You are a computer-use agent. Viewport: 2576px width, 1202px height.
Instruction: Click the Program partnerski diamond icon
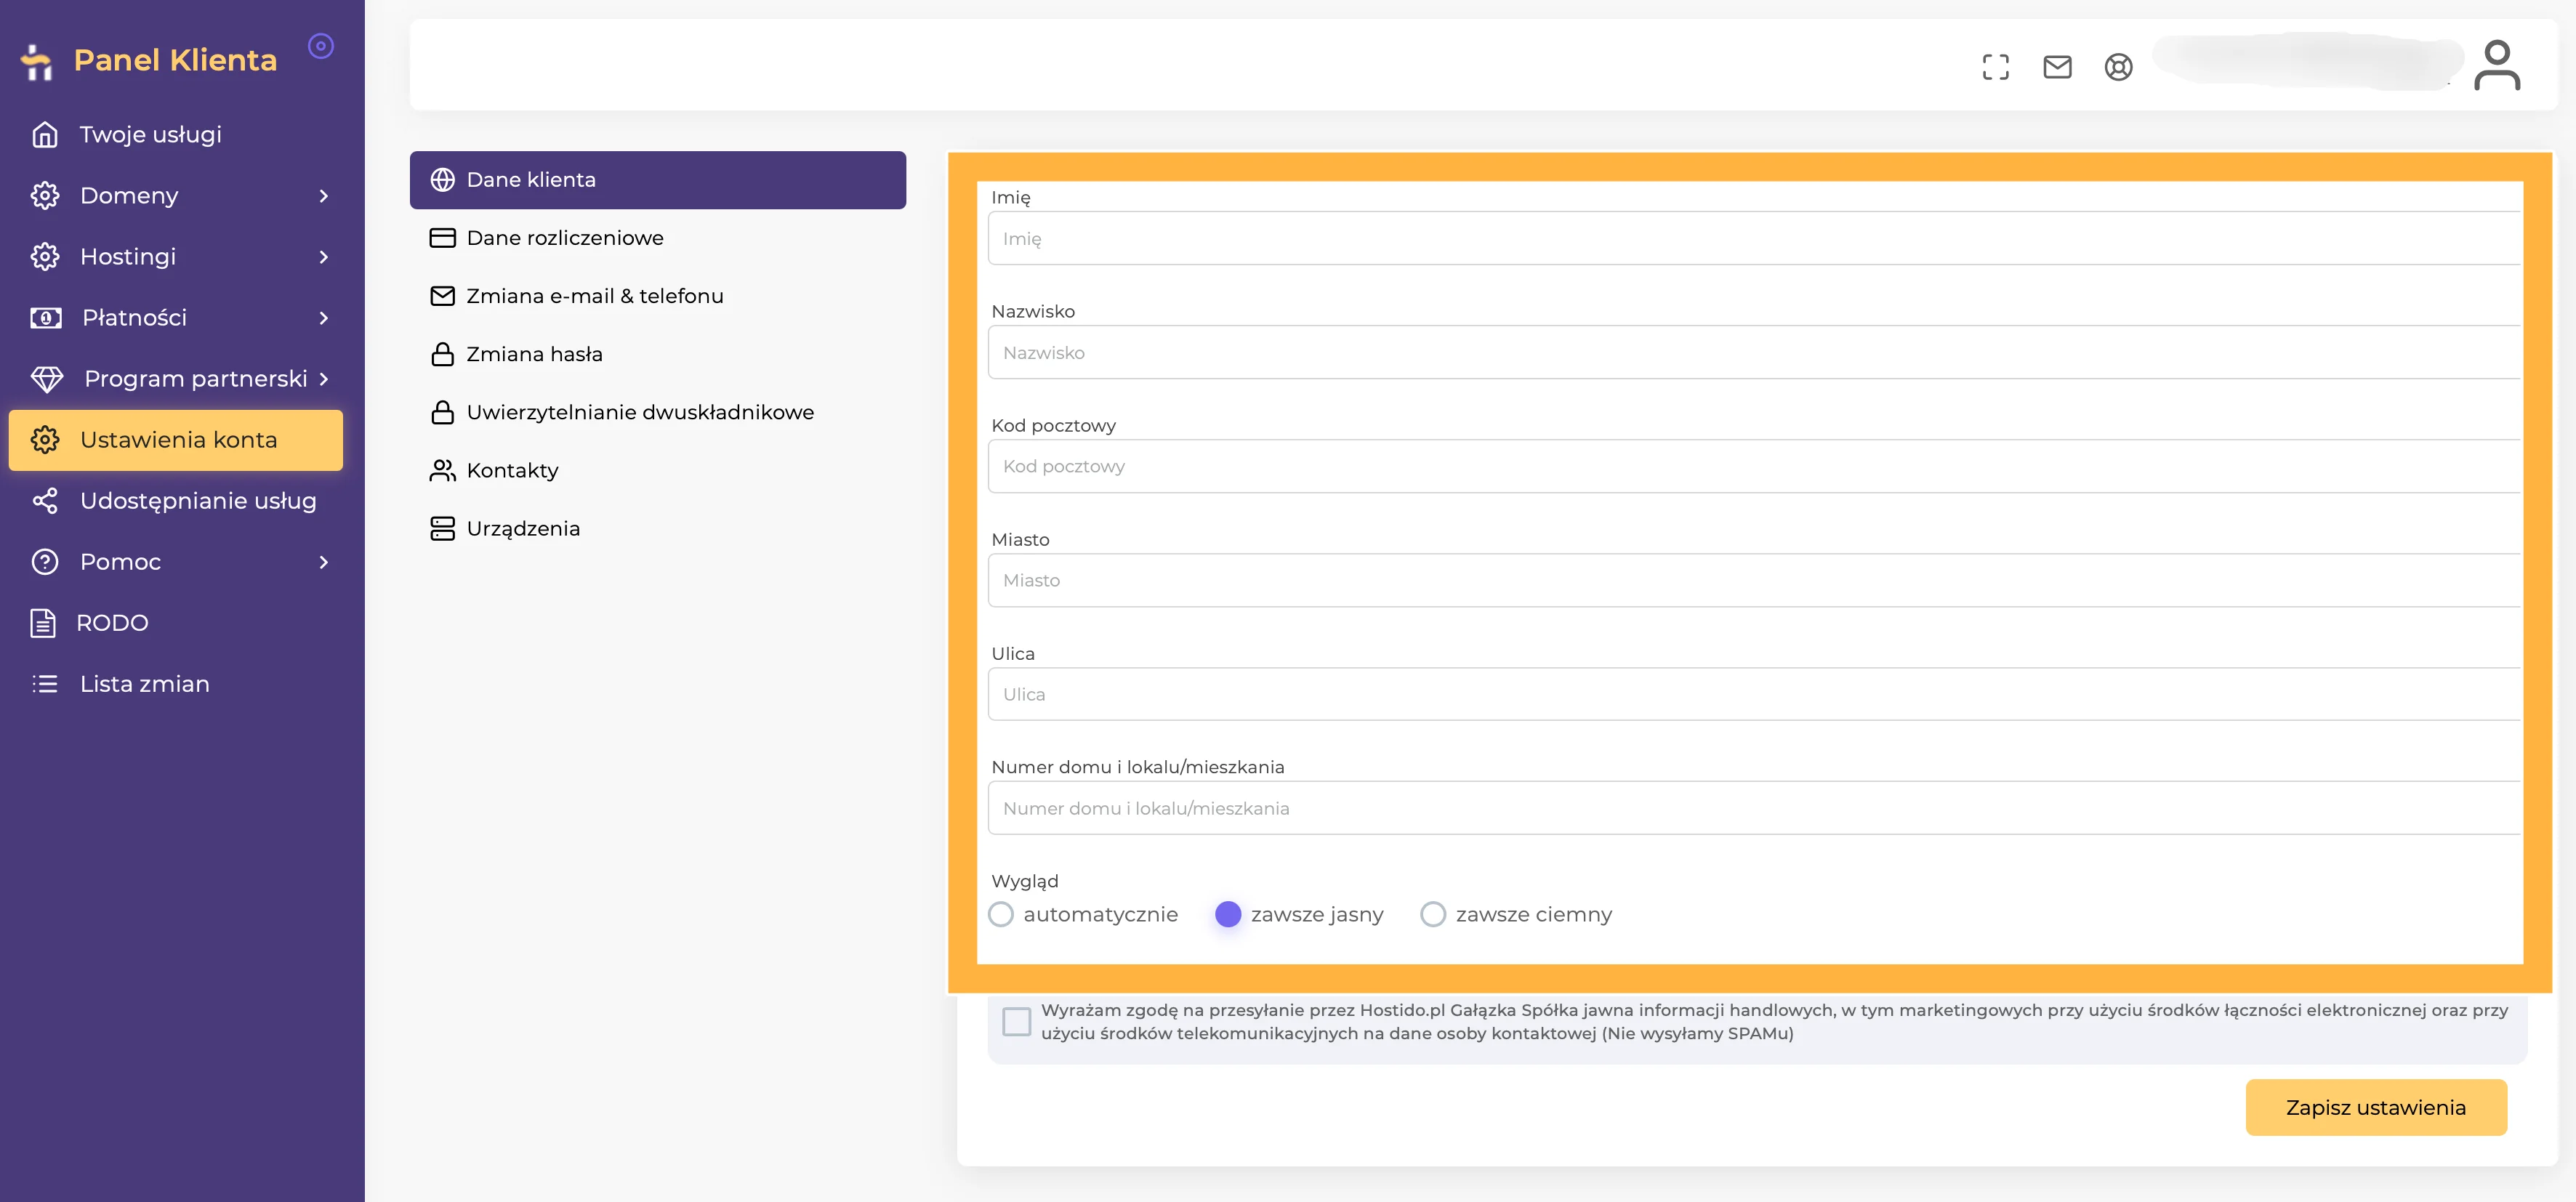click(47, 379)
